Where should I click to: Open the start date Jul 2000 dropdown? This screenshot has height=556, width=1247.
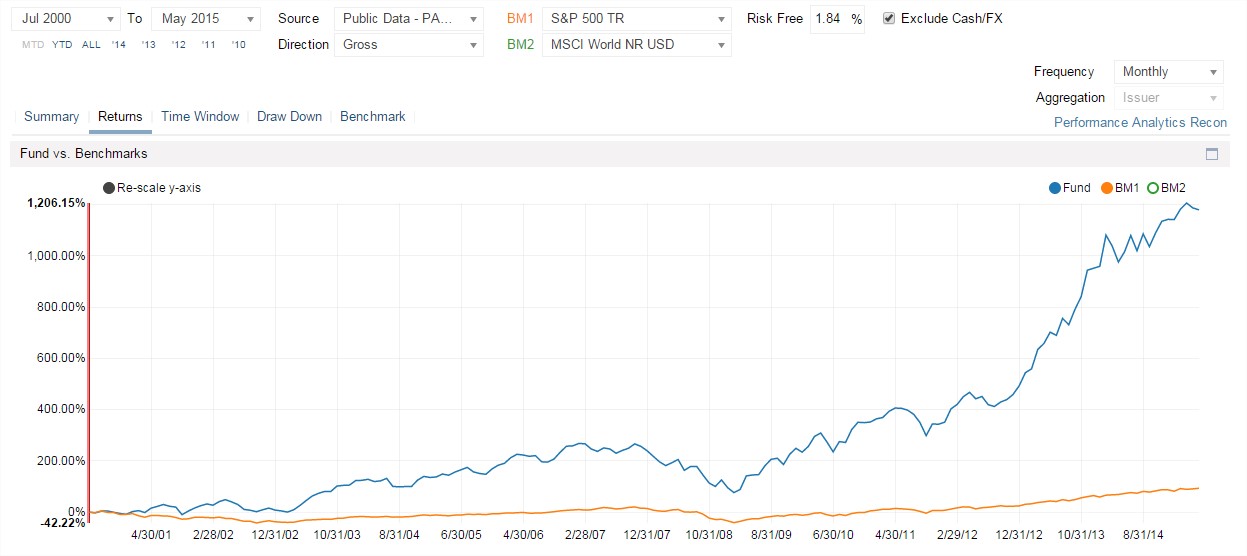point(66,19)
